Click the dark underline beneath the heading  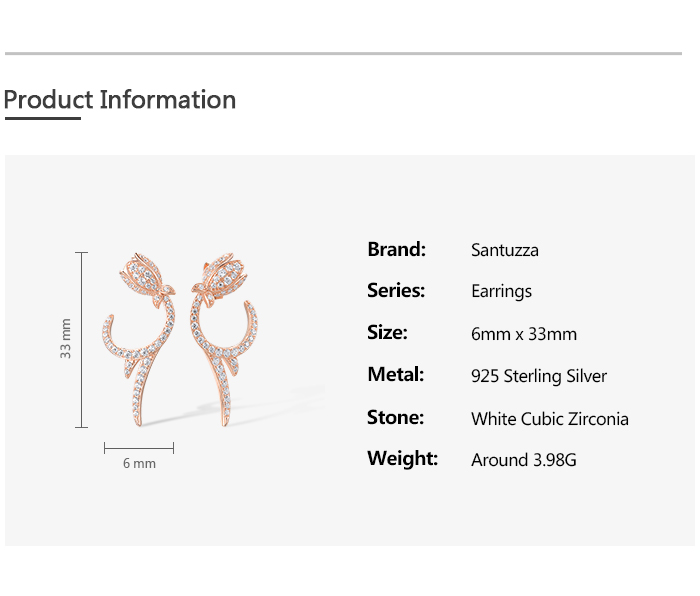click(42, 118)
